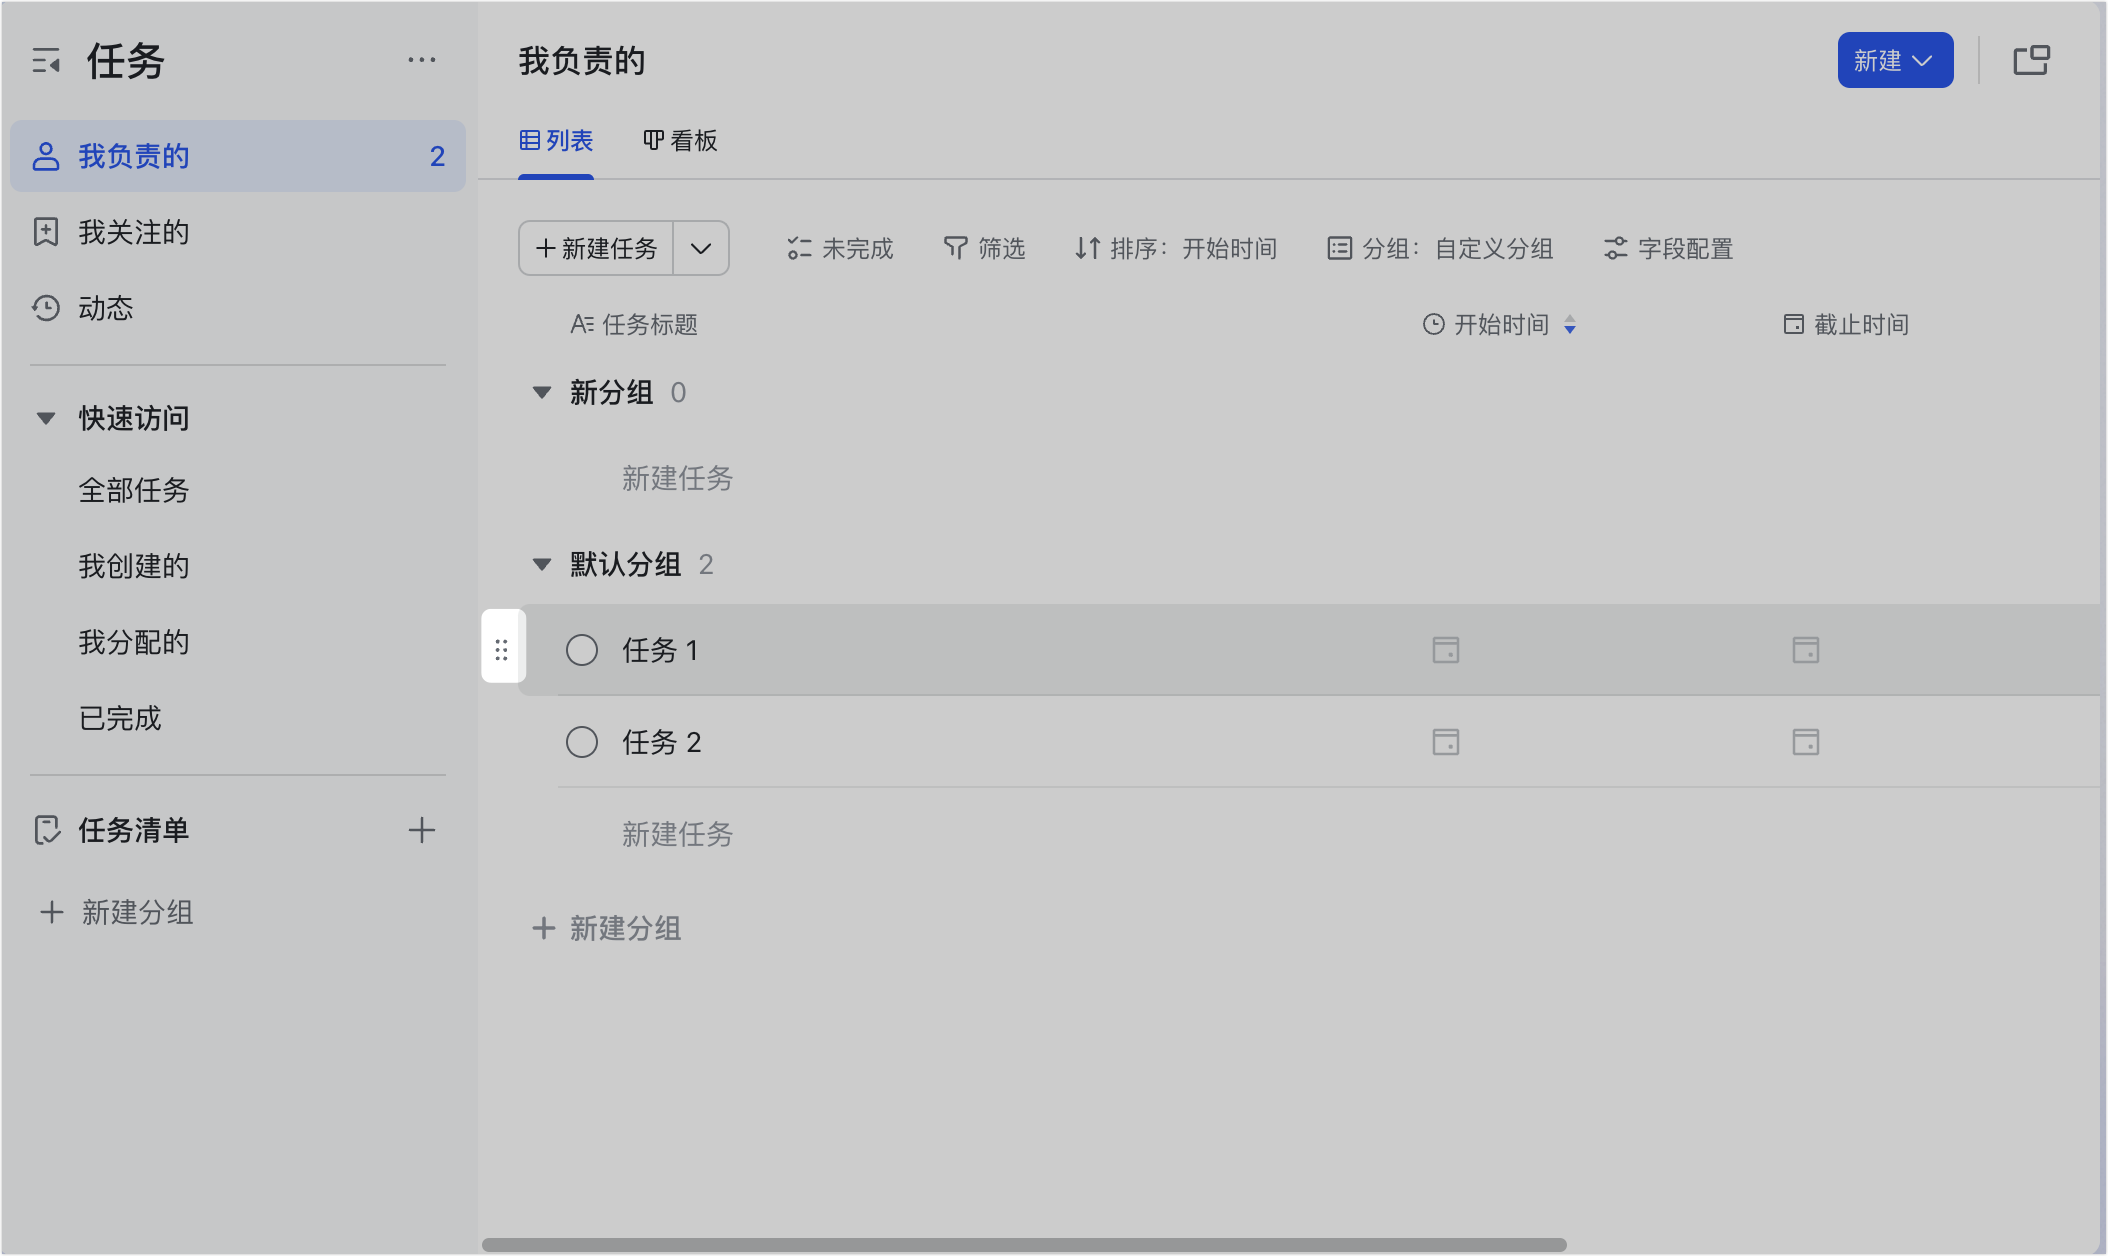Mark 任务 1 as complete
The width and height of the screenshot is (2108, 1256).
click(582, 650)
